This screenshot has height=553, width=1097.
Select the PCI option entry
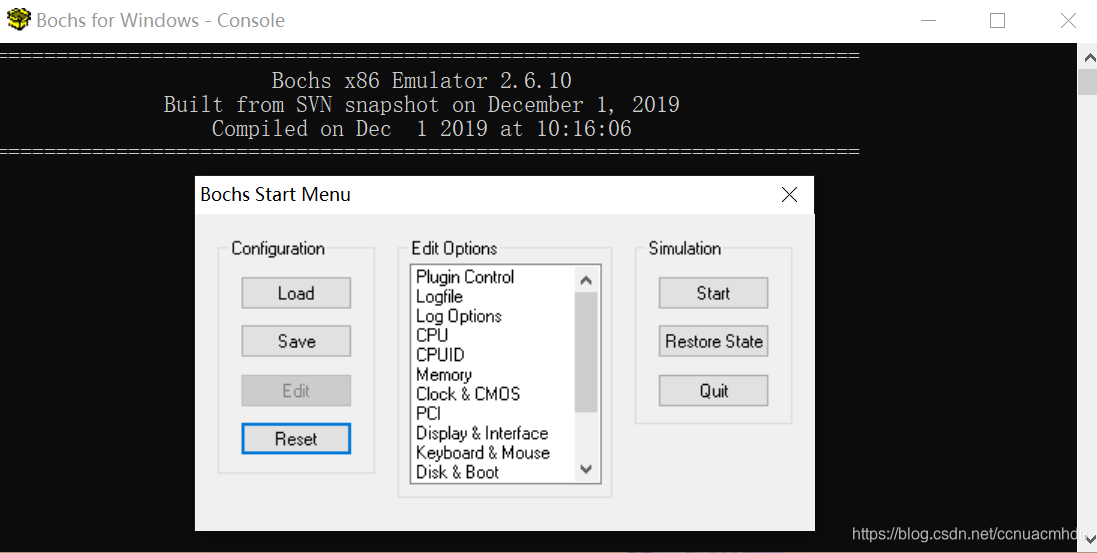[428, 414]
